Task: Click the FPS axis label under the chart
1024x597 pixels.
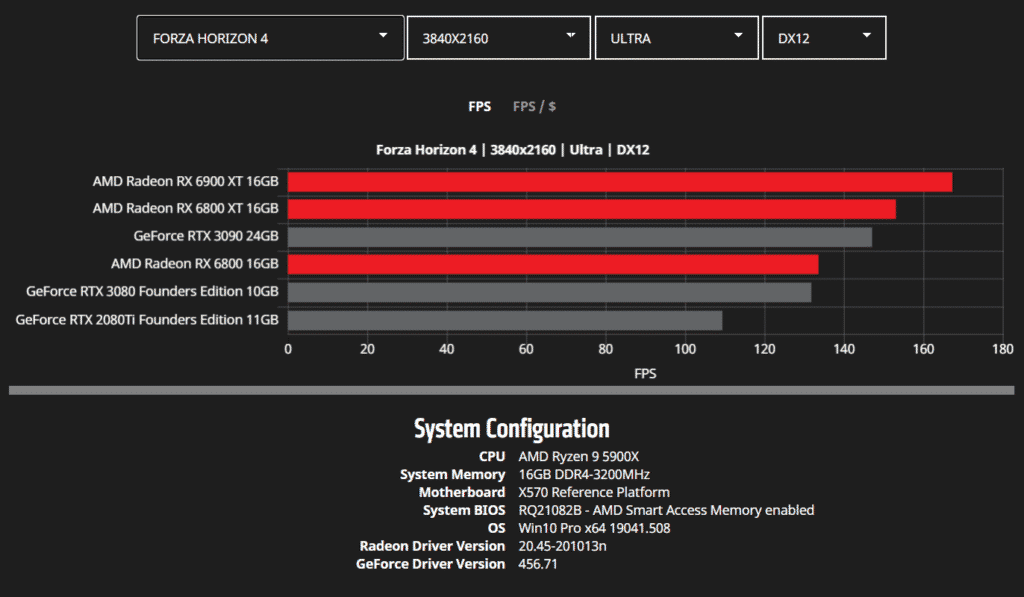Action: coord(645,373)
